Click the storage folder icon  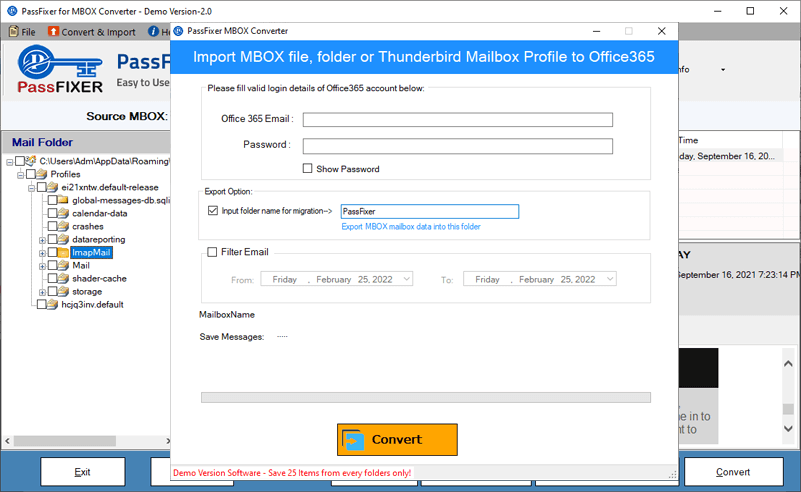(x=63, y=292)
